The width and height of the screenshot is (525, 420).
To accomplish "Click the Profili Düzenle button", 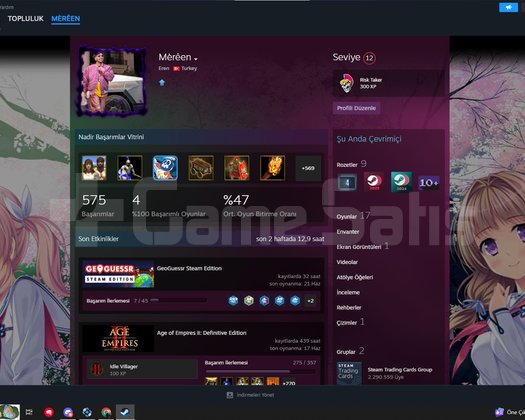I will [356, 108].
